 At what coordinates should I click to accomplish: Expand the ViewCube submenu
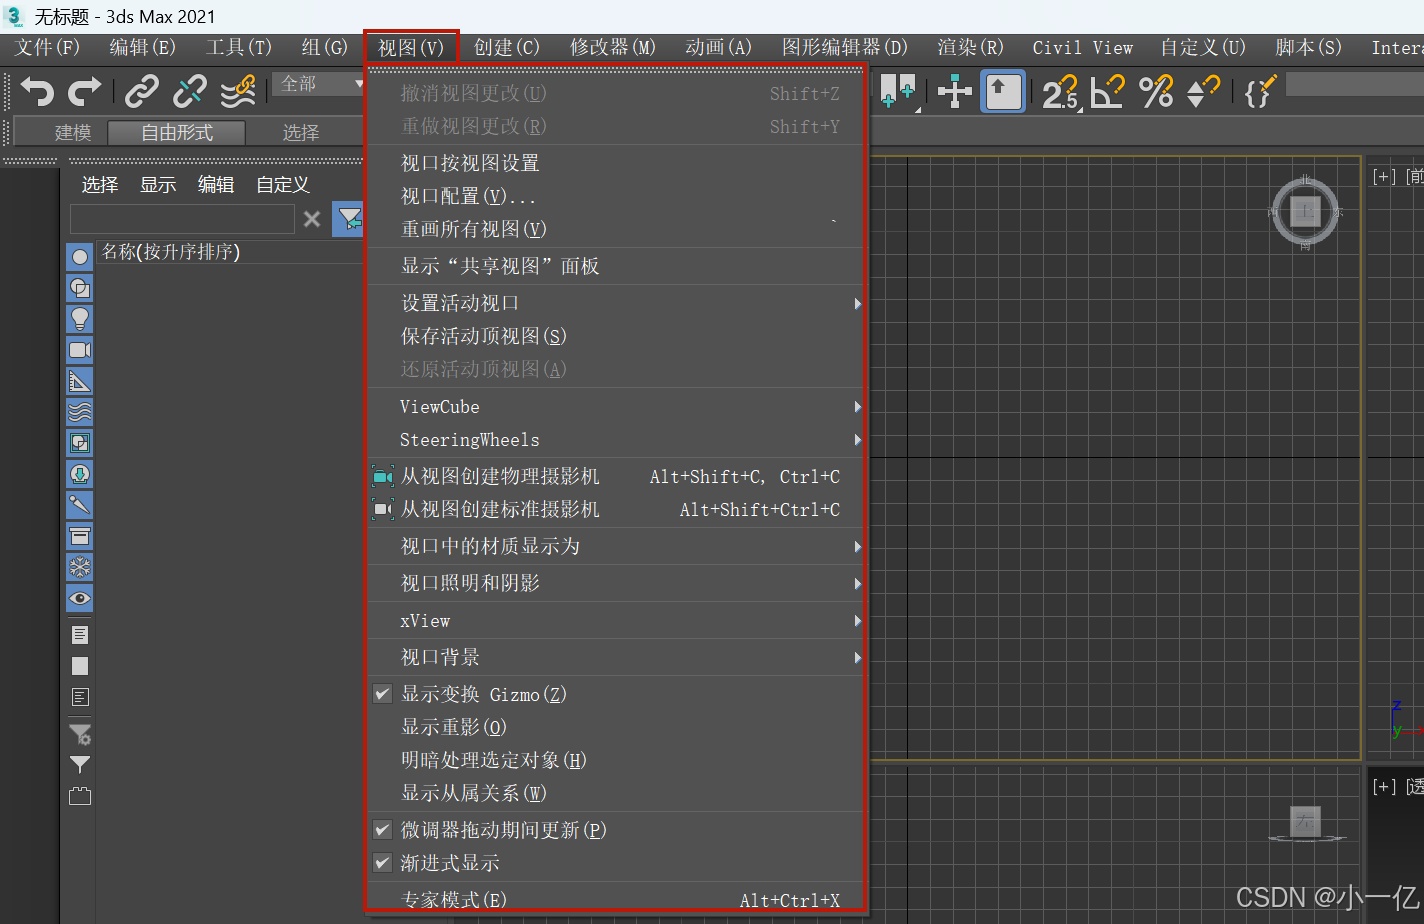pos(615,407)
